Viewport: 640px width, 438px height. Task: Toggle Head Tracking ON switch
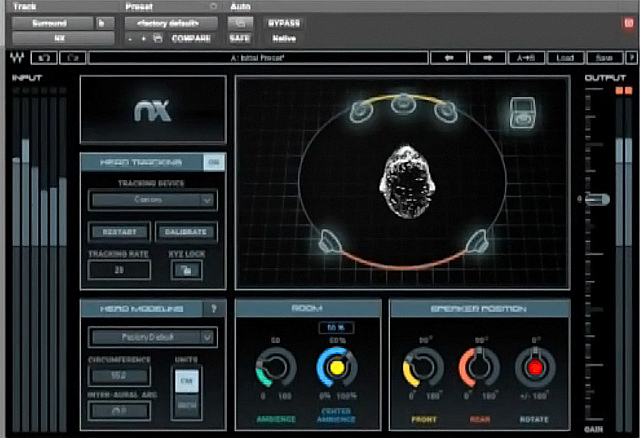point(212,162)
